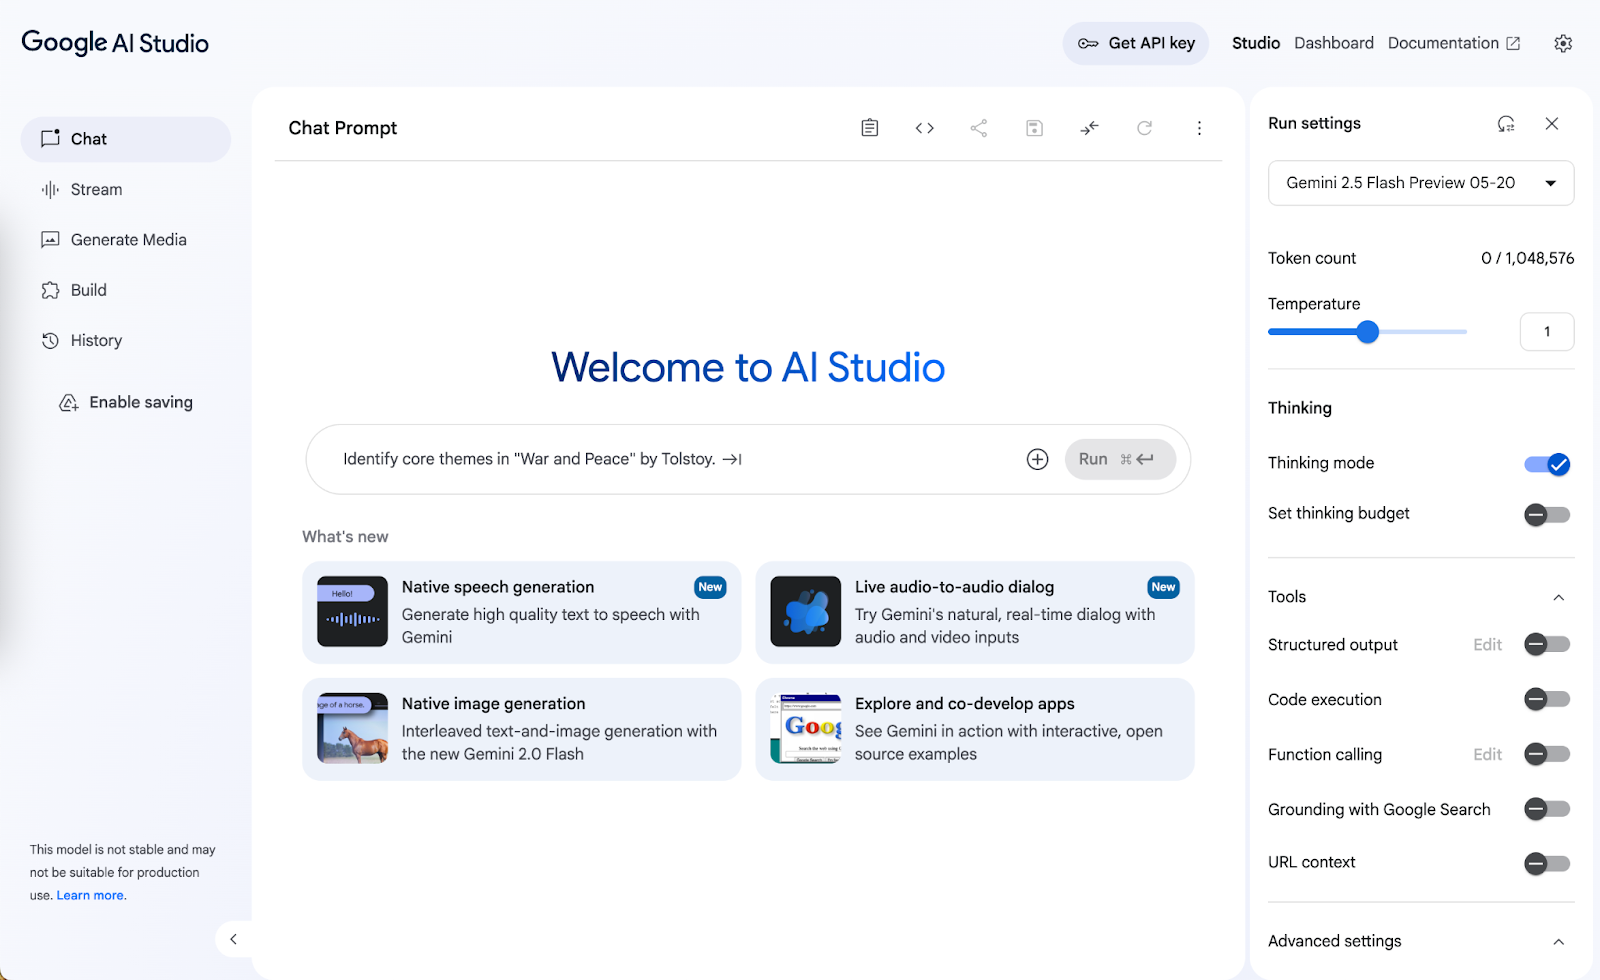Click the compare mode arrows icon

coord(1090,128)
